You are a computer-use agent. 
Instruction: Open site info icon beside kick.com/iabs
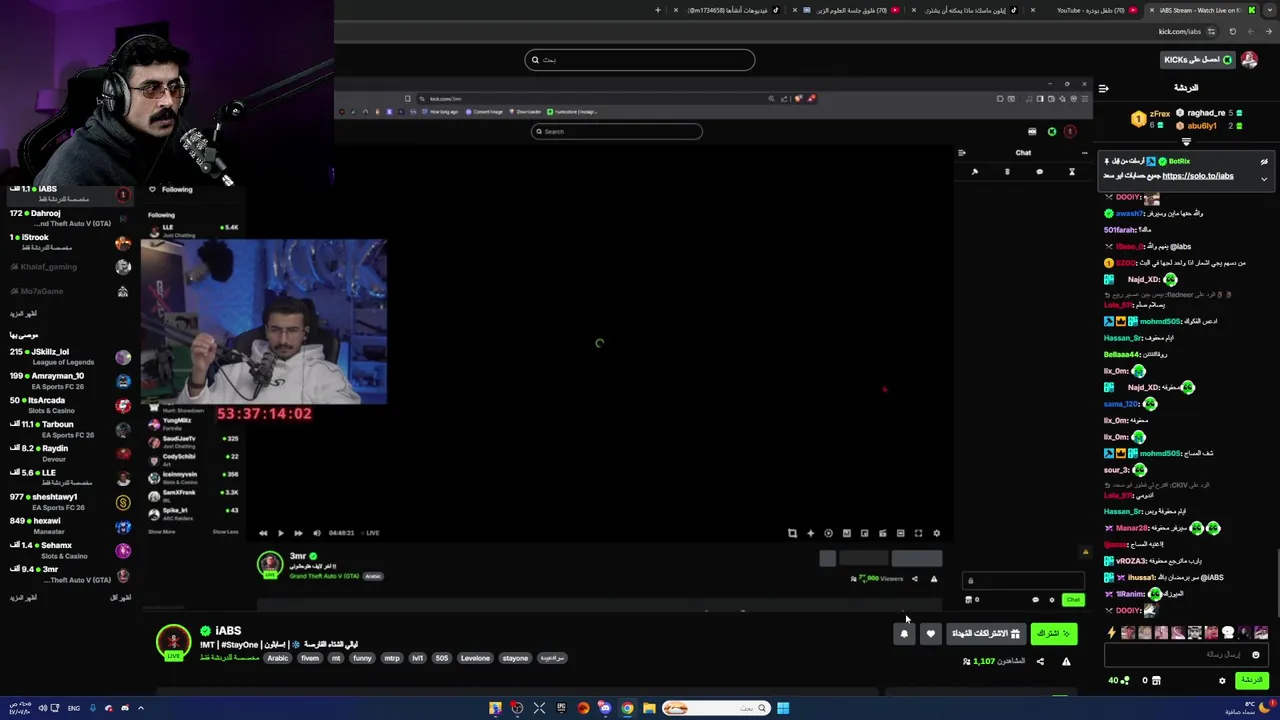point(1211,31)
